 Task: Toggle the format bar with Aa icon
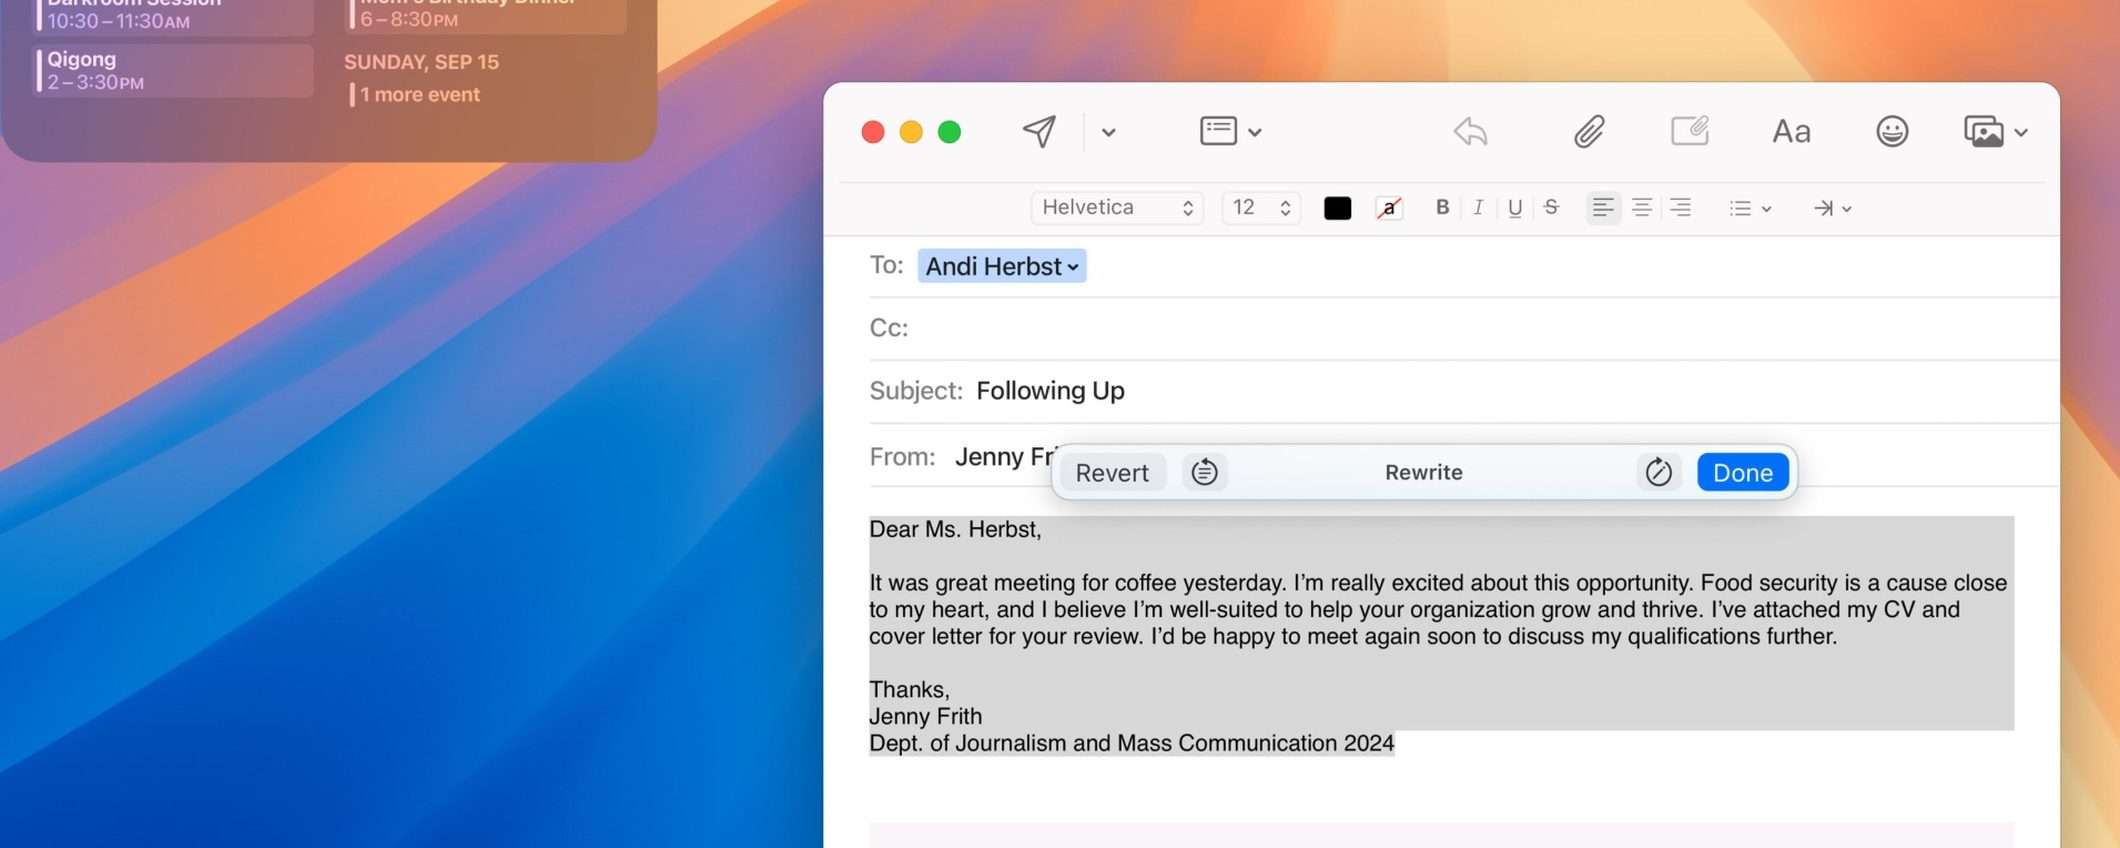1791,131
